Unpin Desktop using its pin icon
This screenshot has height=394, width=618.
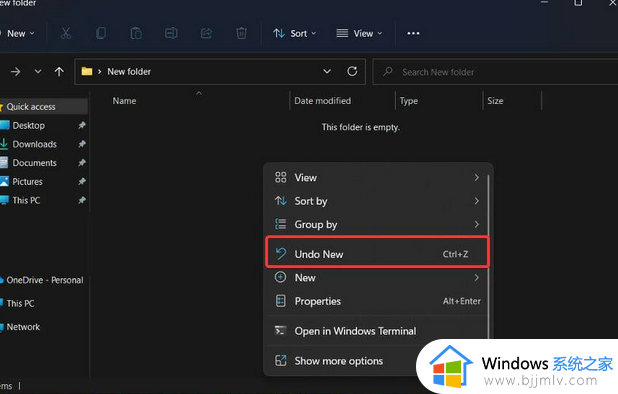[x=82, y=125]
